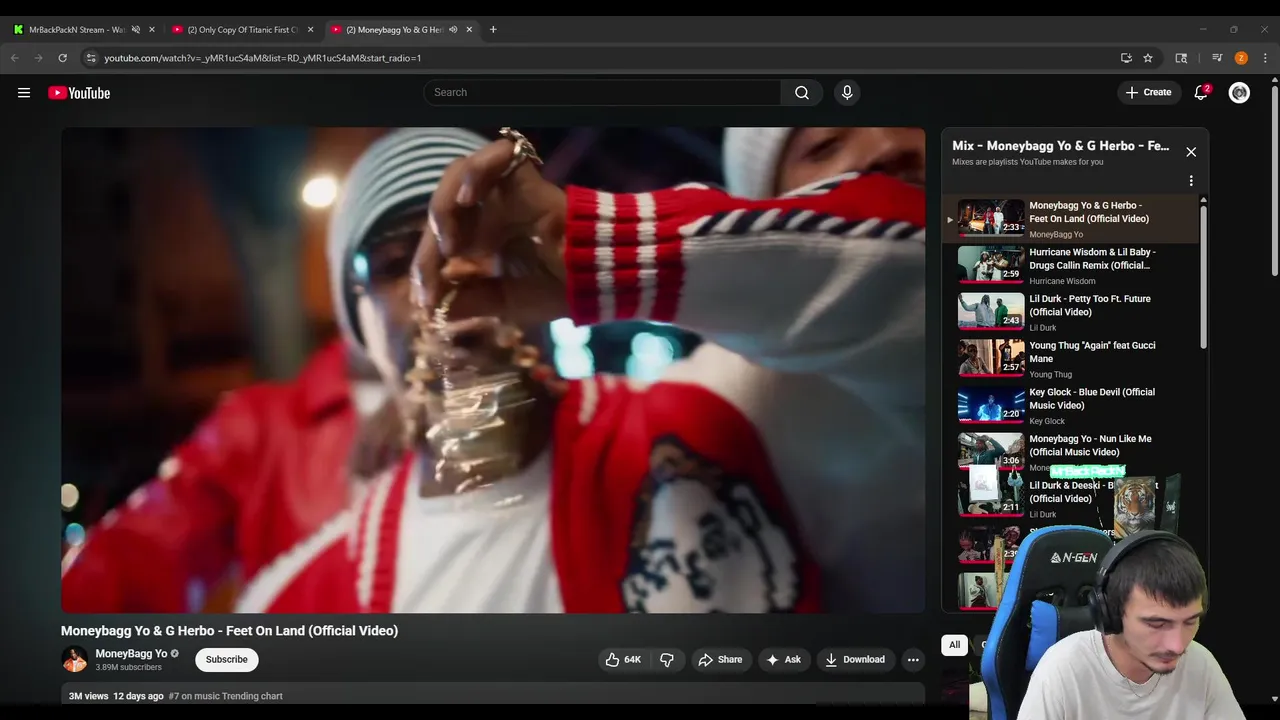
Task: Open YouTube account avatar menu
Action: pyautogui.click(x=1239, y=93)
